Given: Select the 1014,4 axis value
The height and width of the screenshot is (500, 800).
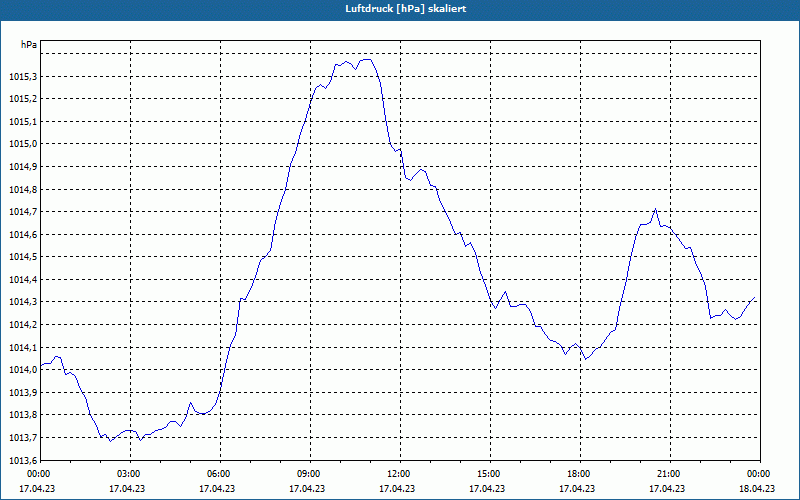Looking at the screenshot, I should 23,280.
